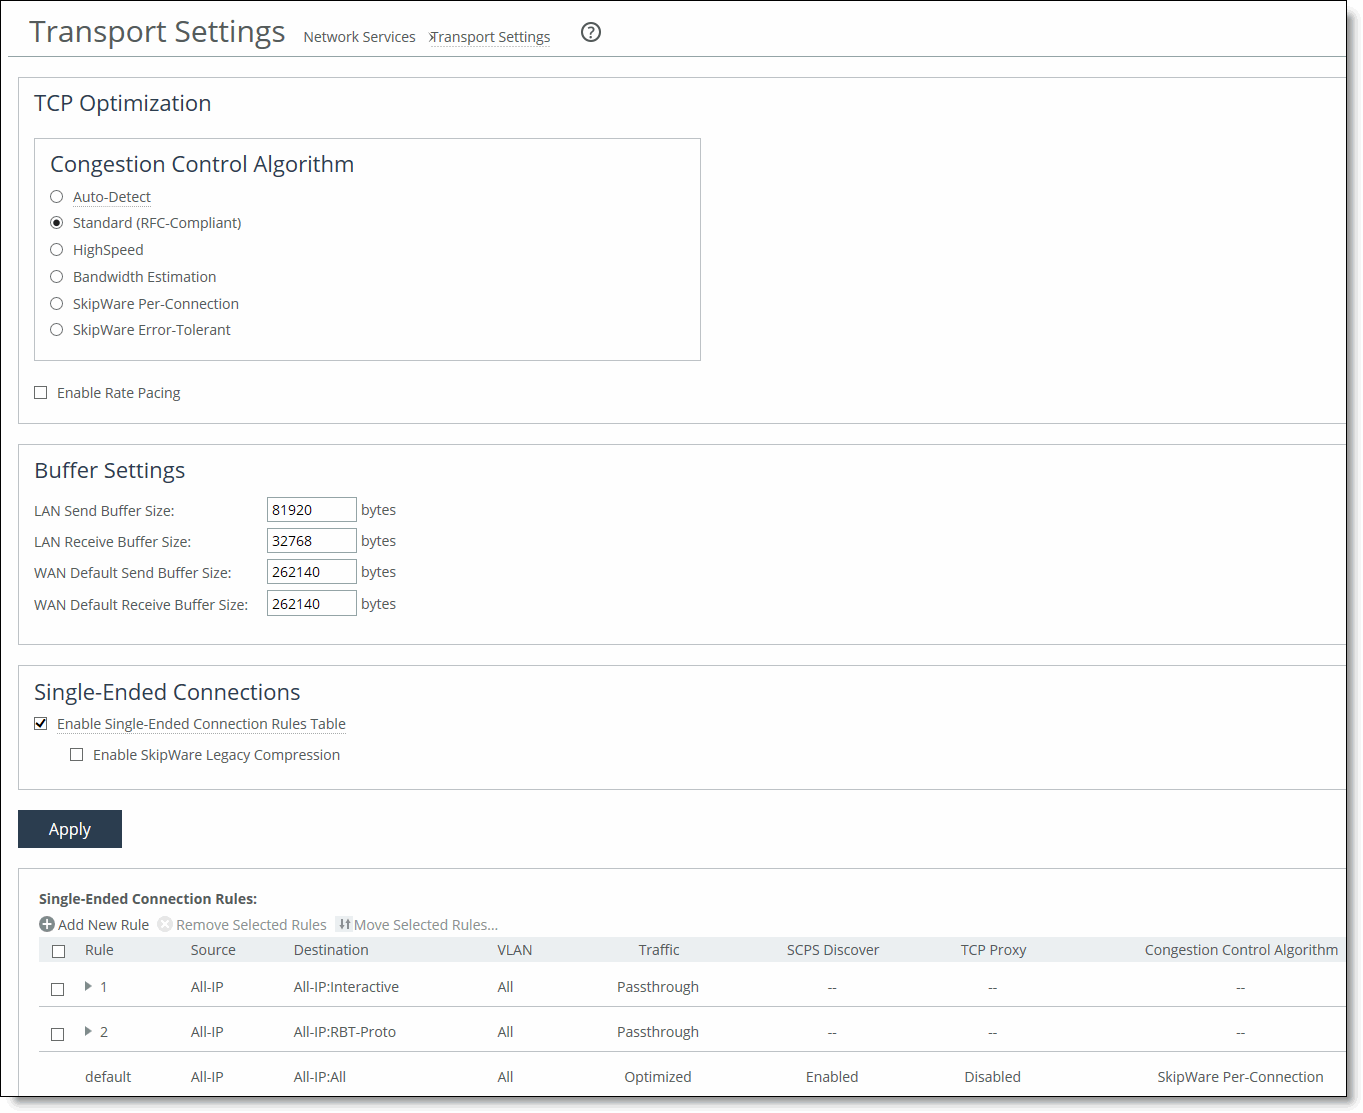The image size is (1363, 1113).
Task: Click All-IP:All destination in default row
Action: pyautogui.click(x=320, y=1077)
